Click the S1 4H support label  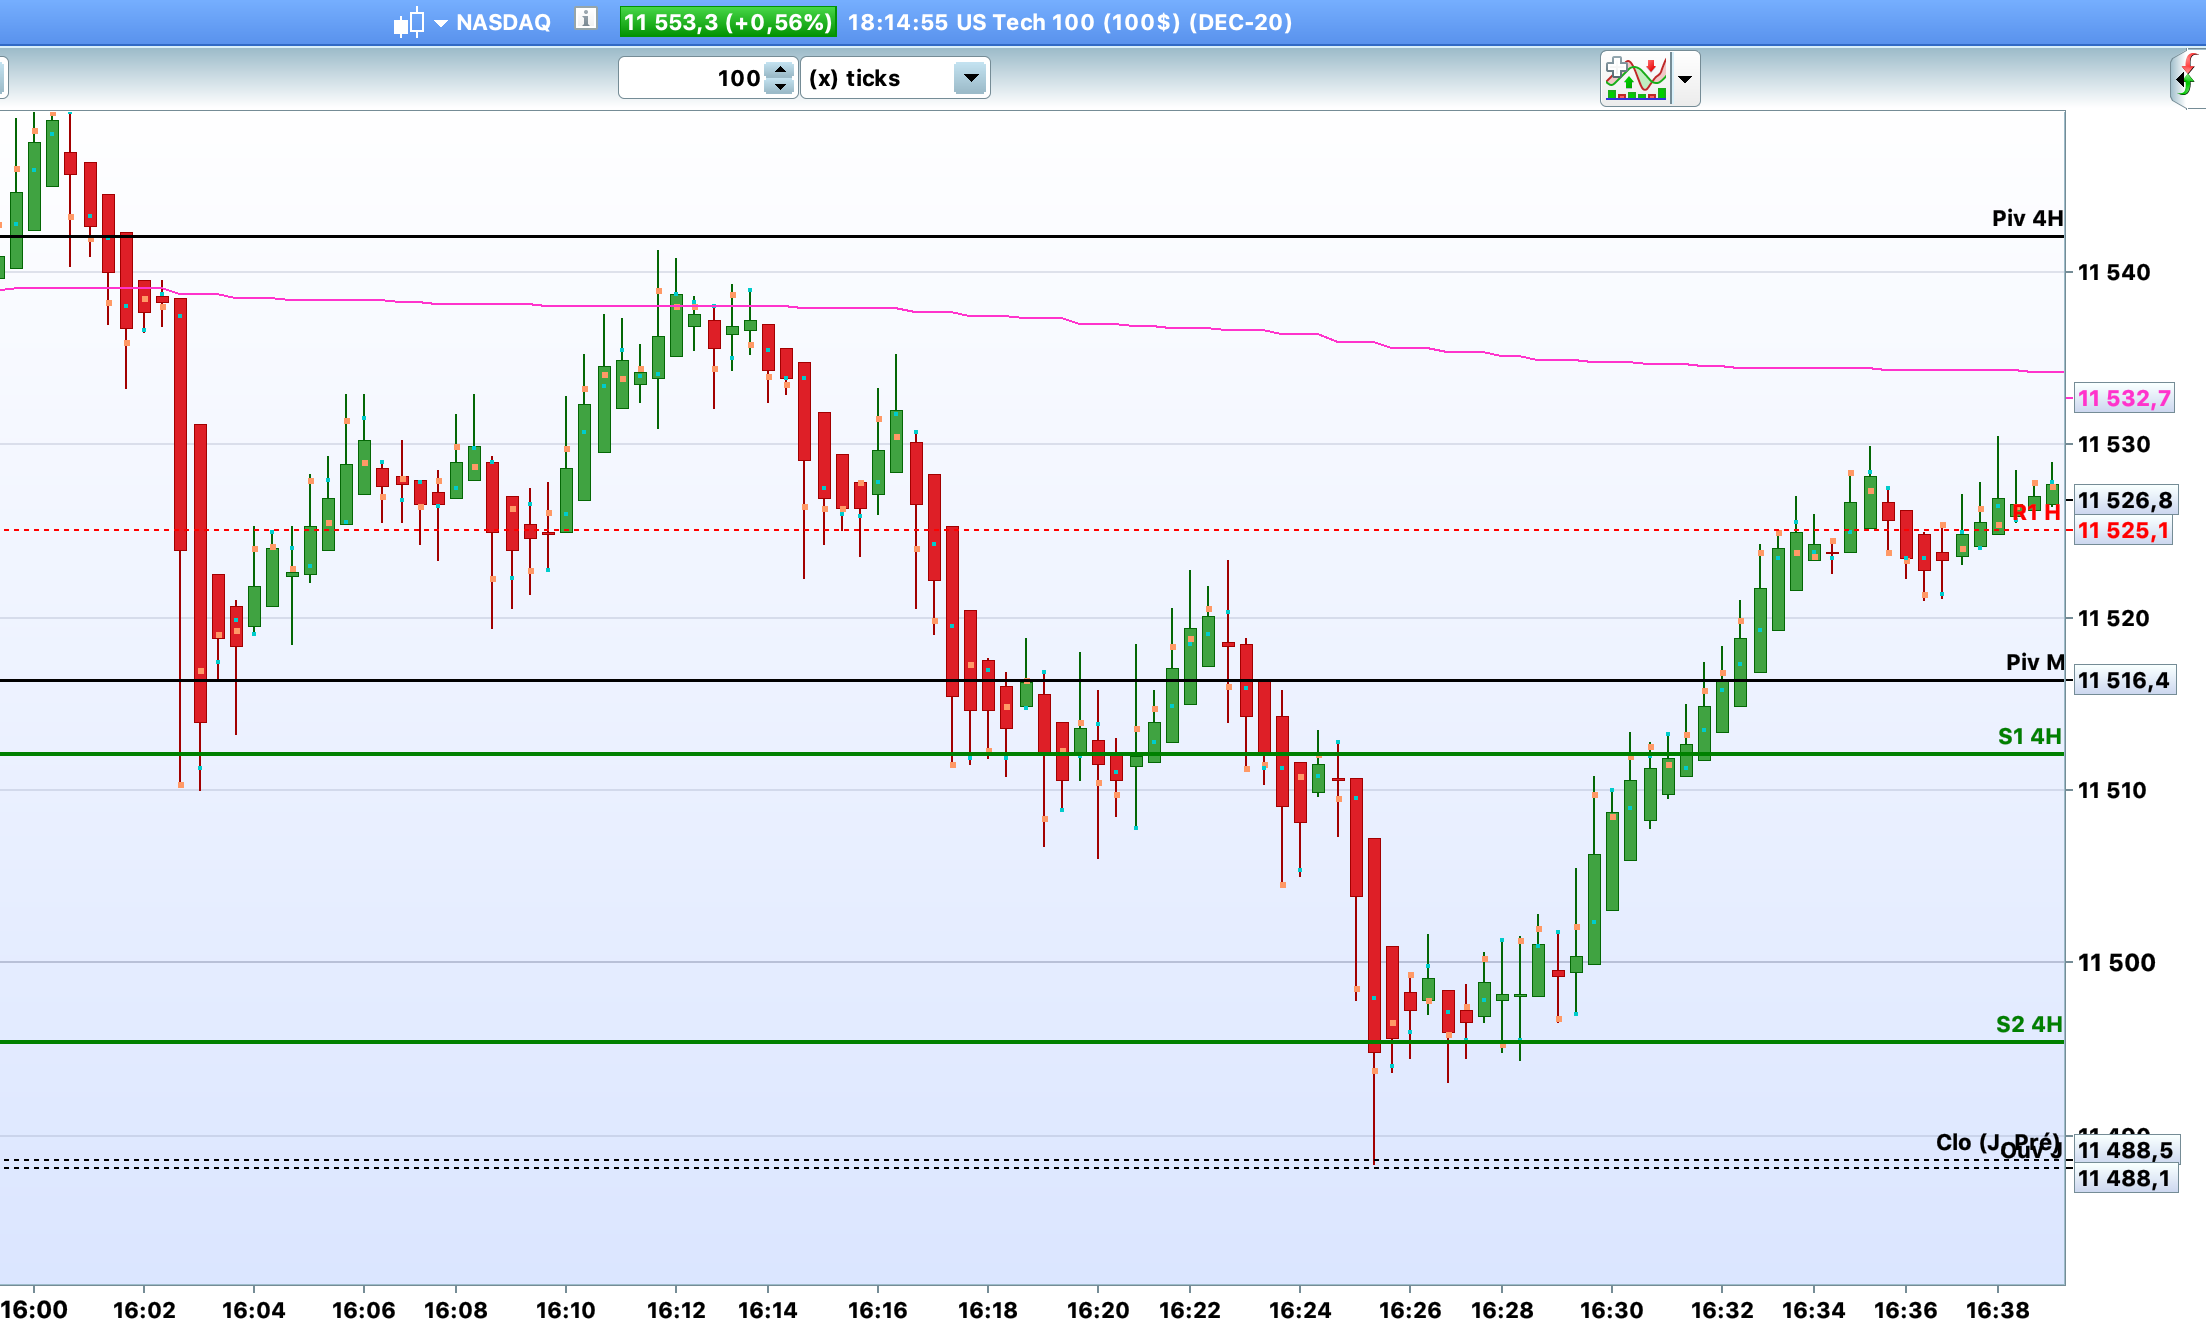pos(2029,736)
